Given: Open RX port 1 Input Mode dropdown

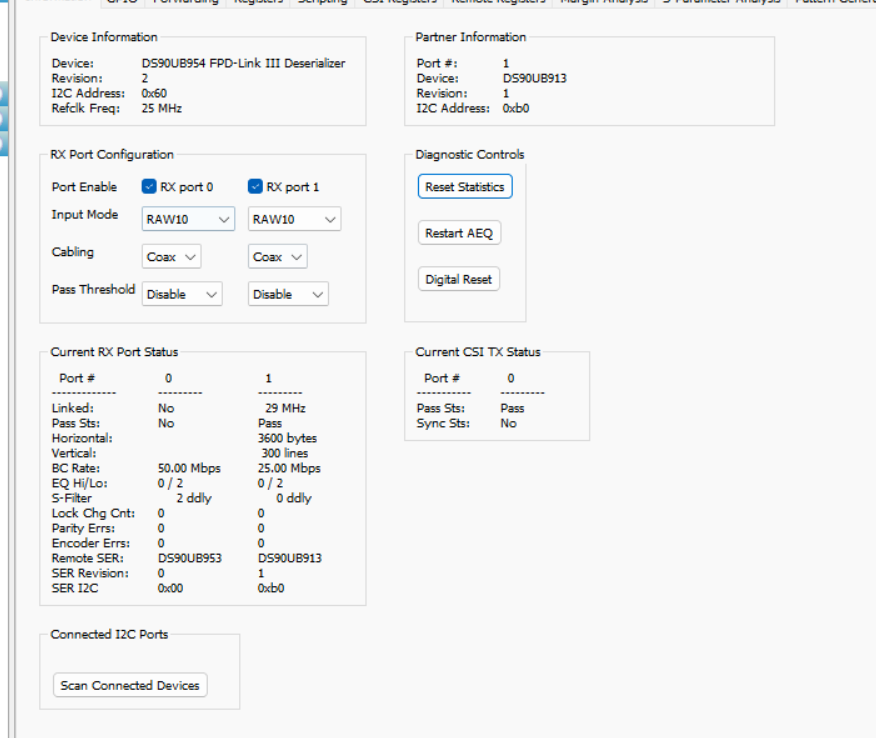Looking at the screenshot, I should (x=294, y=219).
